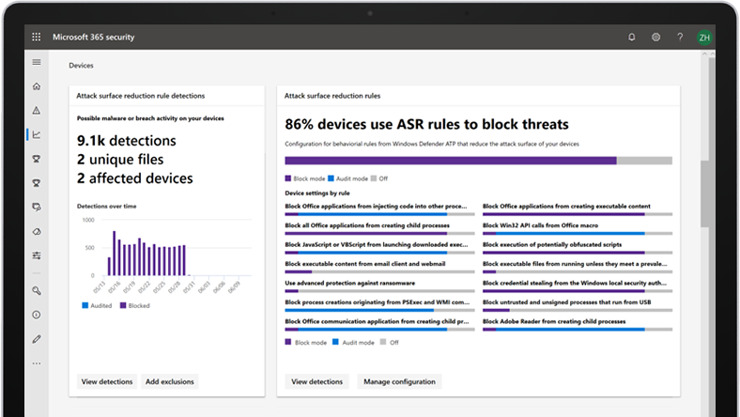Open the app launcher grid icon
Viewport: 740px width, 417px height.
36,37
